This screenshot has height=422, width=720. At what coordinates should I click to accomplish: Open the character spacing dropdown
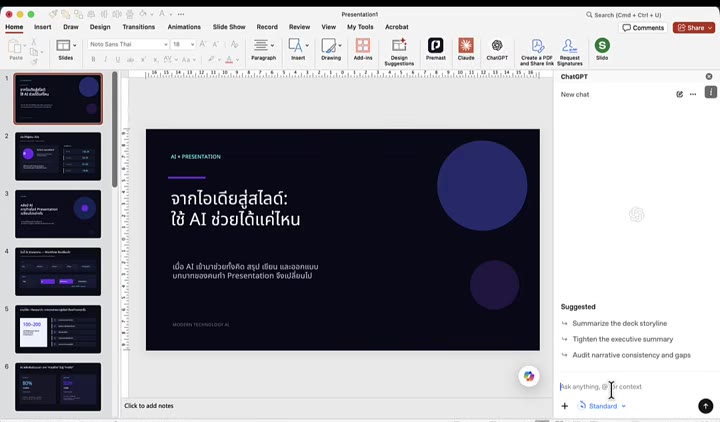point(169,59)
